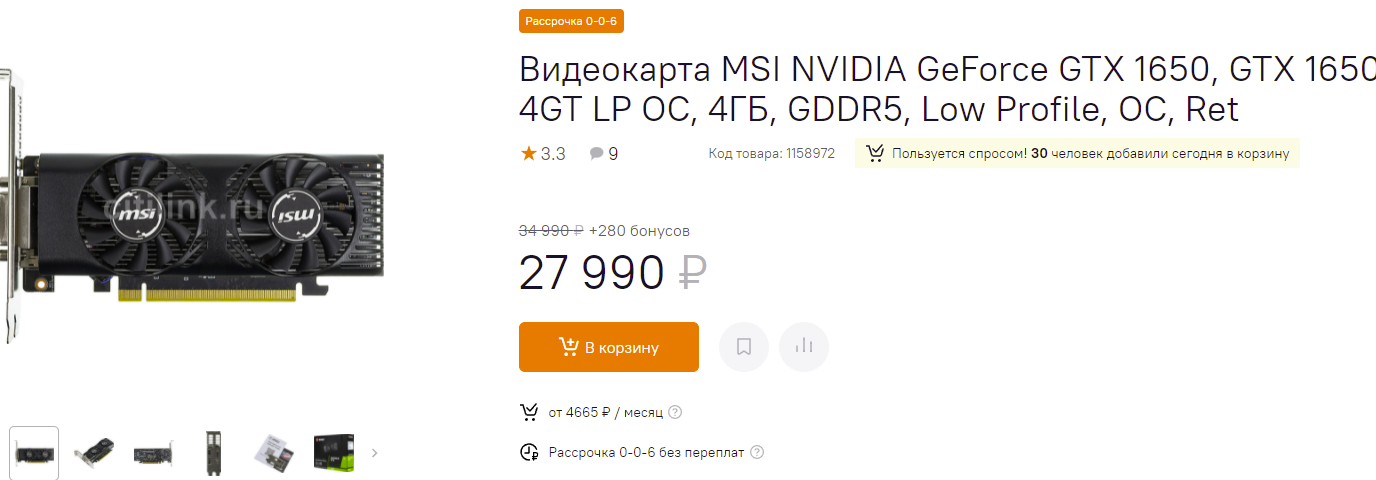Select the vertical bracket-view thumbnail
The image size is (1376, 480).
point(212,453)
